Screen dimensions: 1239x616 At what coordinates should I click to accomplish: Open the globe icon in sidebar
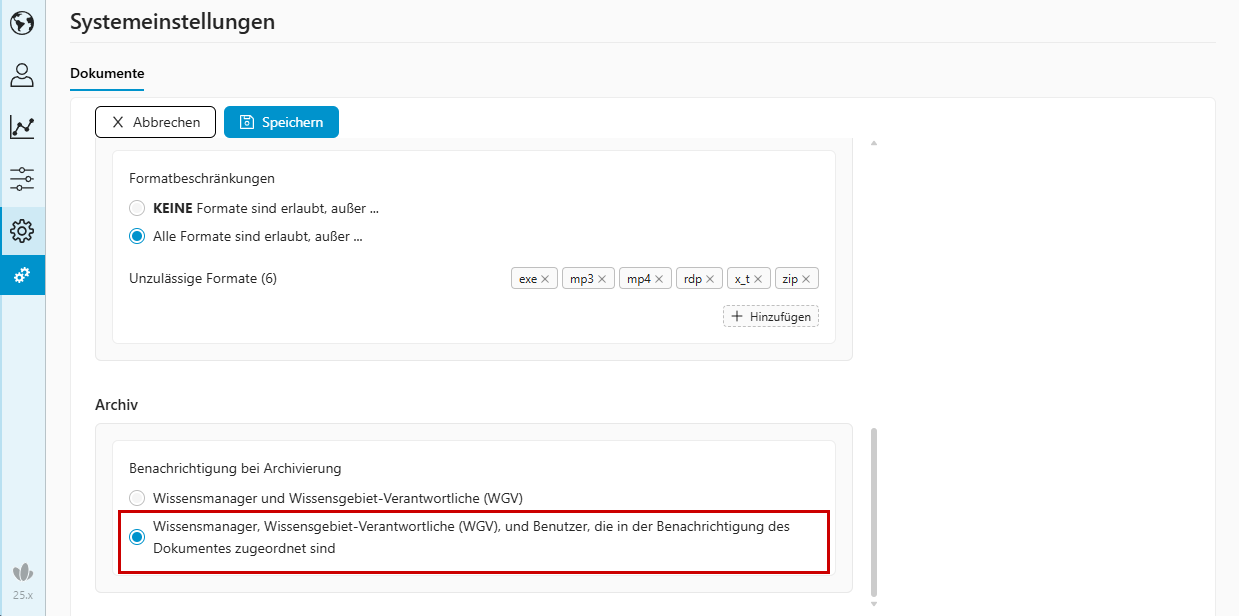22,23
